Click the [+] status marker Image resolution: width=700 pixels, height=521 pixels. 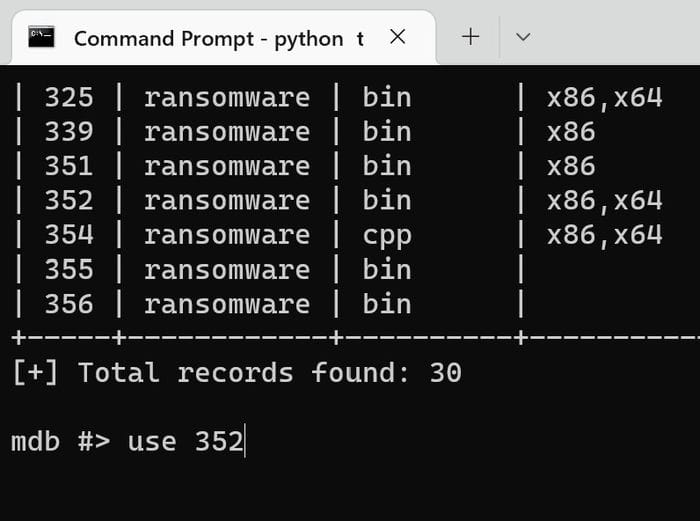pyautogui.click(x=35, y=373)
